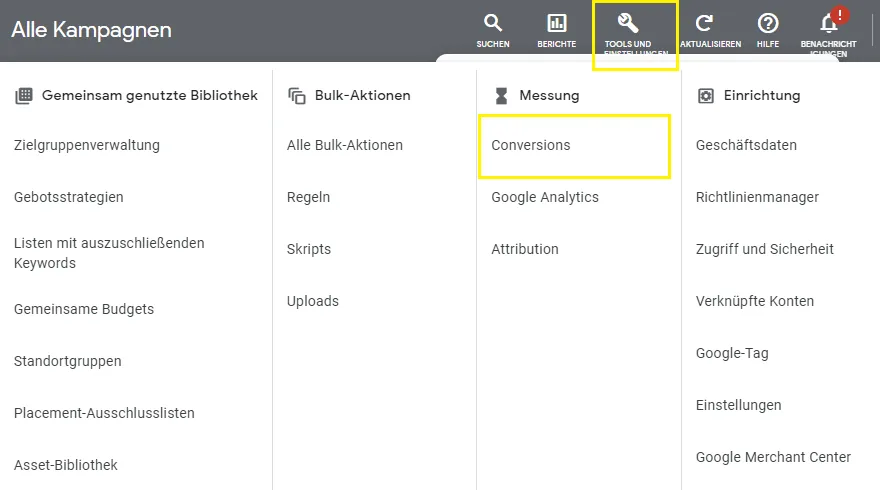Open Richtlinienmanager
This screenshot has width=880, height=490.
coord(757,197)
